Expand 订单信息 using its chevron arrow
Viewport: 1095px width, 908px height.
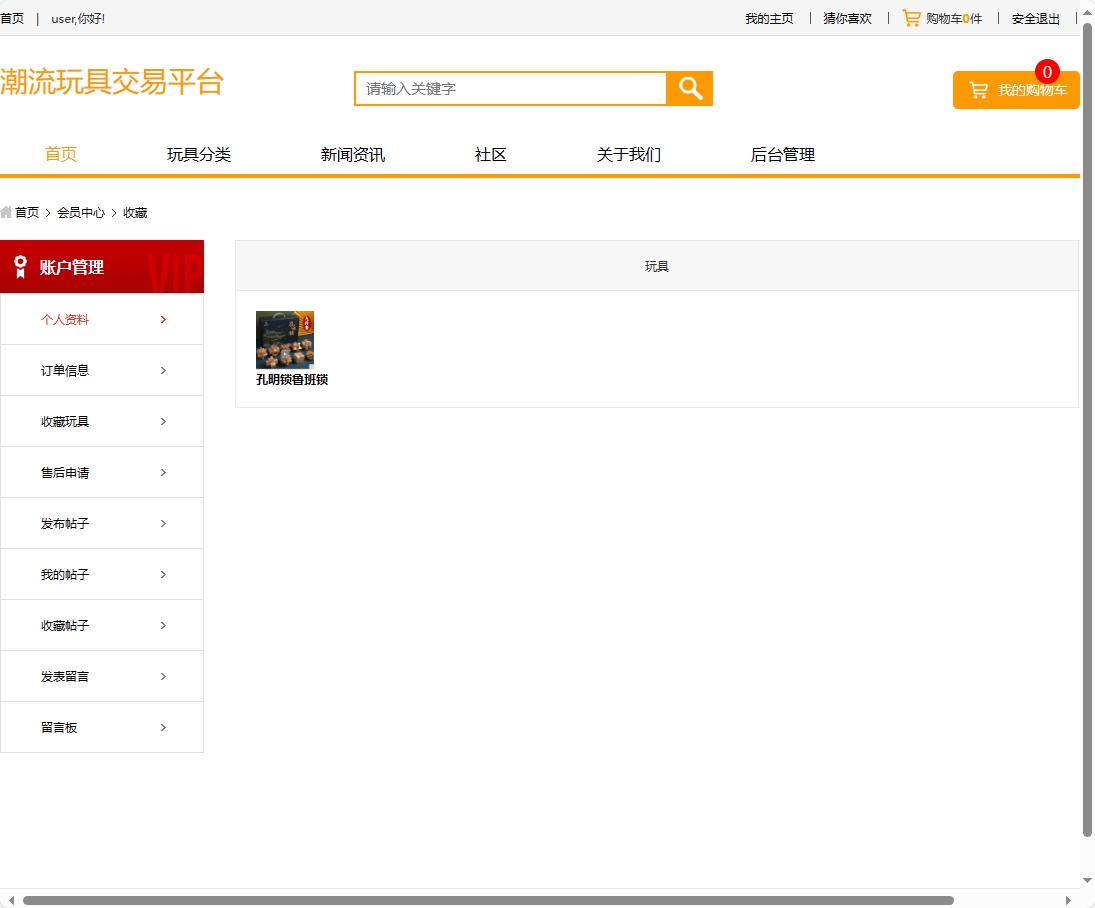(x=163, y=370)
